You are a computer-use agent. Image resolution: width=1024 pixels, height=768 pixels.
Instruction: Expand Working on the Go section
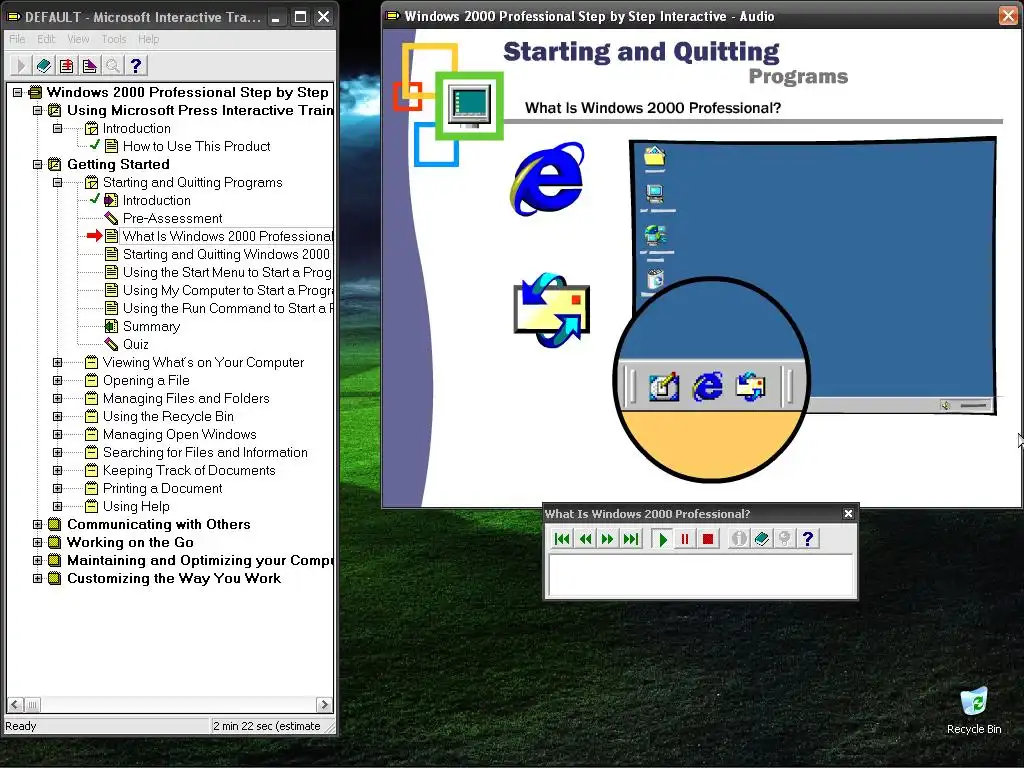click(x=37, y=542)
